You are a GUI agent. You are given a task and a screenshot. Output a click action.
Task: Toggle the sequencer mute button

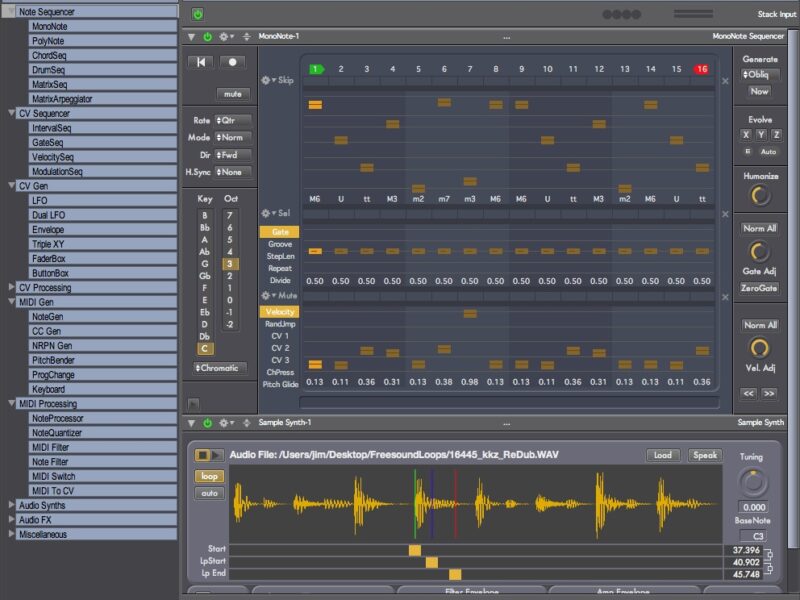[x=232, y=94]
